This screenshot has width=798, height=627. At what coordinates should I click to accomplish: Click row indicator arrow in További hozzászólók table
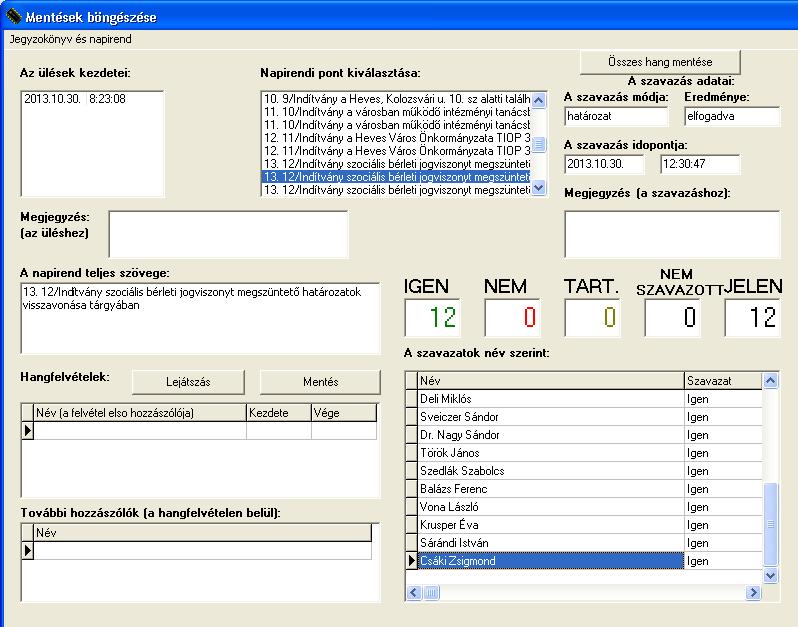[27, 550]
